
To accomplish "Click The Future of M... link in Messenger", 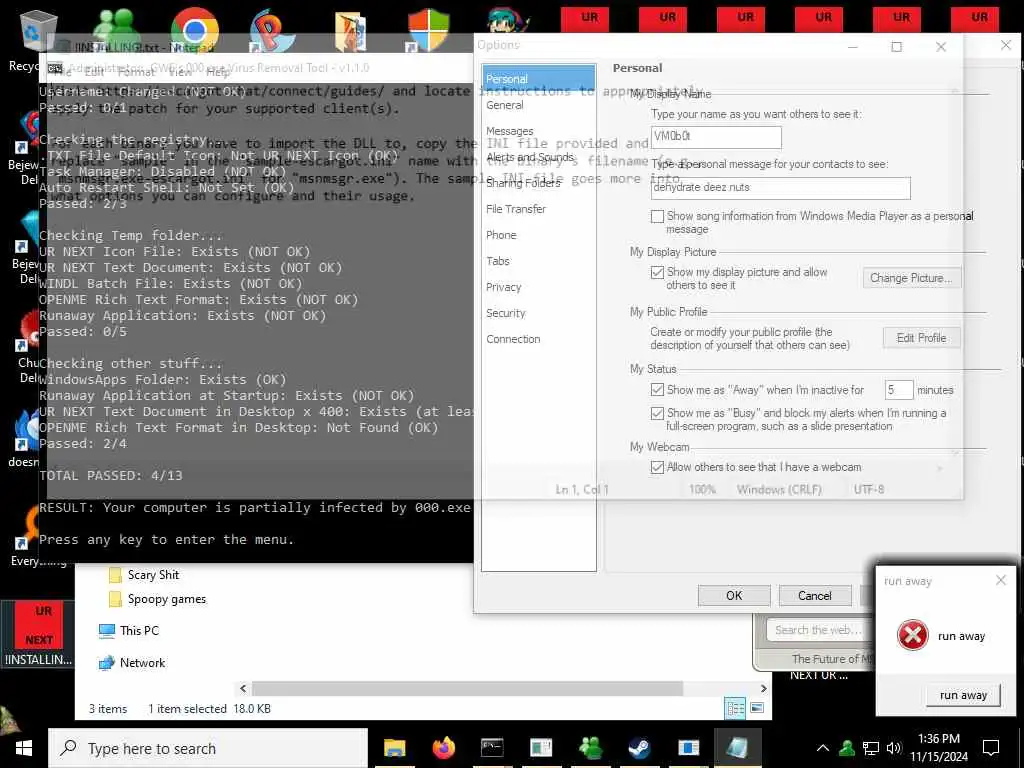I will coord(832,659).
